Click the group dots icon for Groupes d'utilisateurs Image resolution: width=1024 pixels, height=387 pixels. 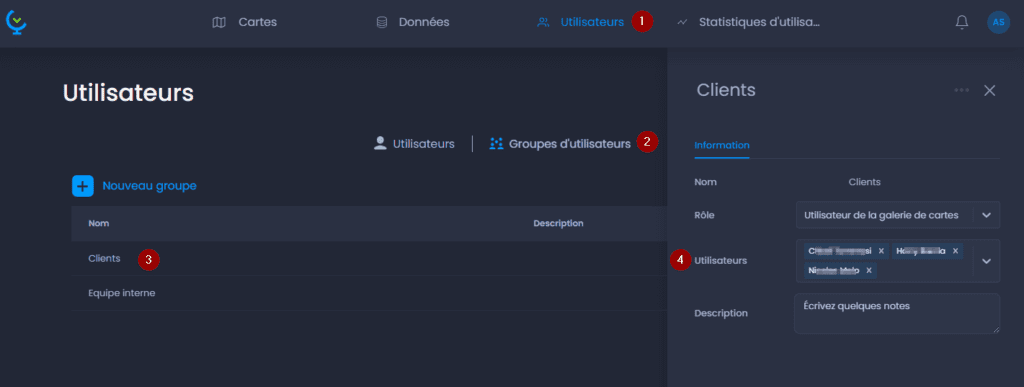(x=496, y=144)
